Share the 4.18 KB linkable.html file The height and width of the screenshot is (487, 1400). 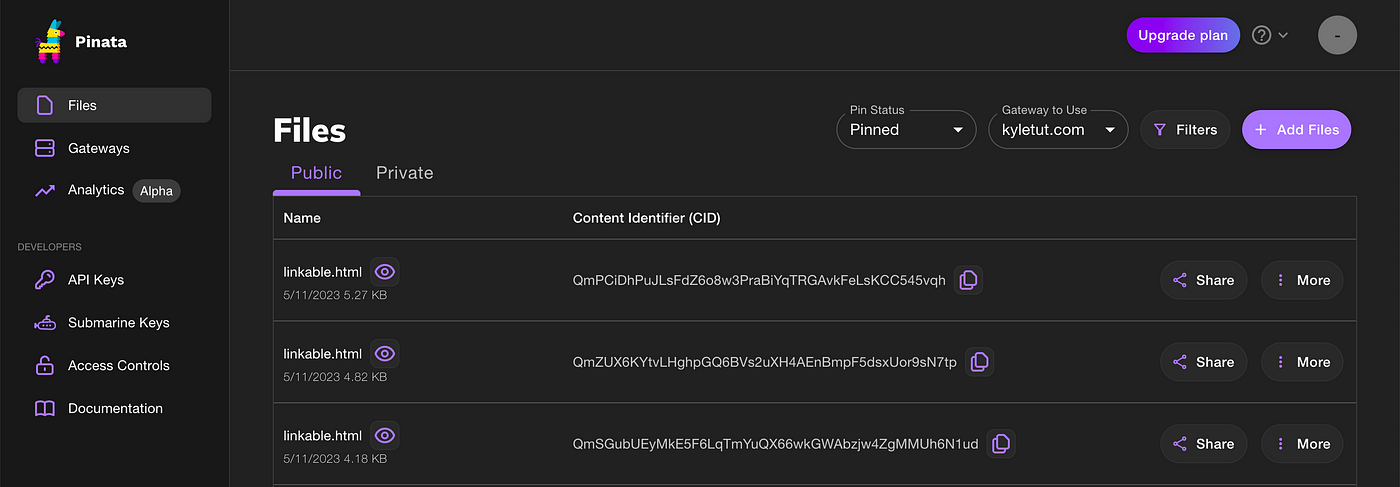coord(1204,444)
